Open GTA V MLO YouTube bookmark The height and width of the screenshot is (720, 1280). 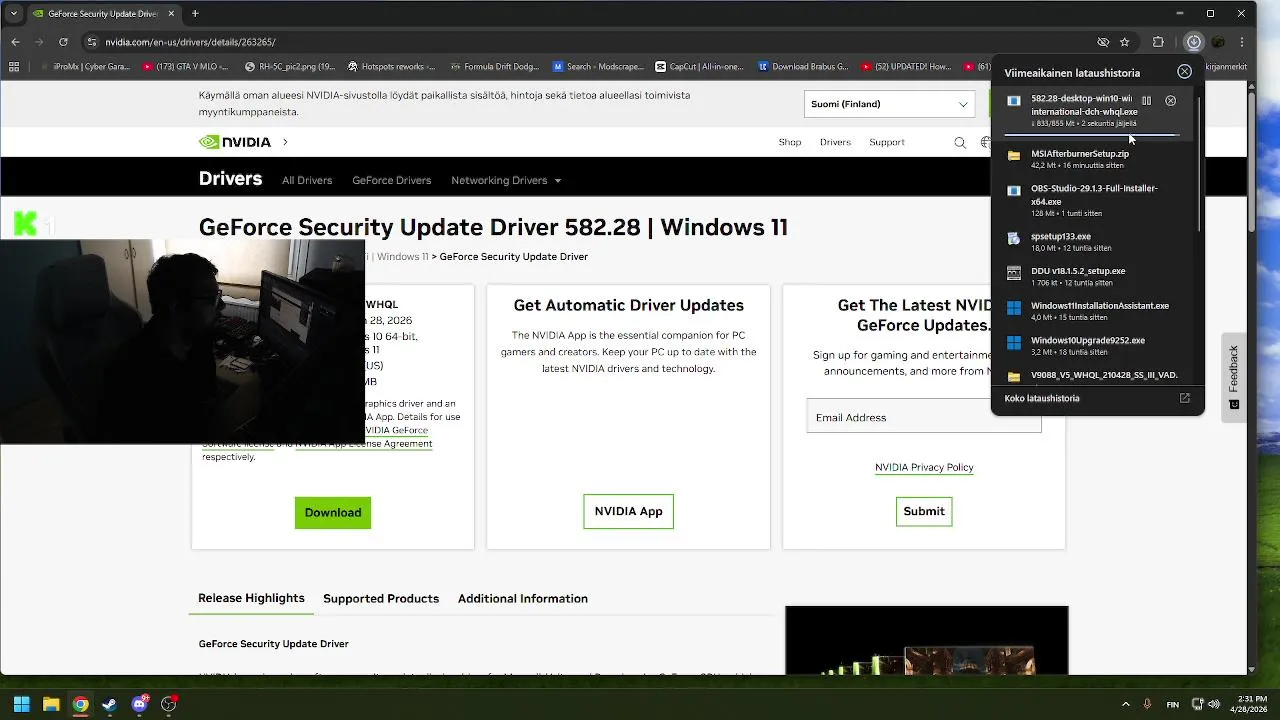[x=187, y=67]
